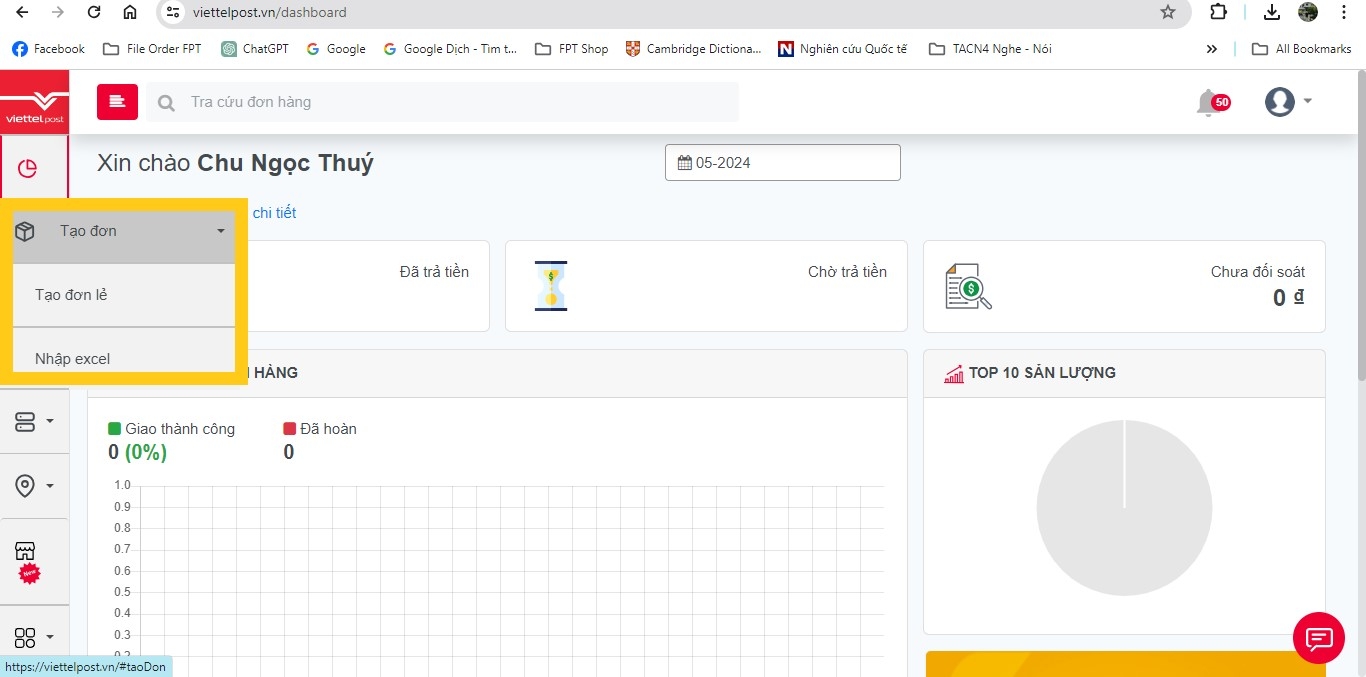Toggle the Giao thành công legend item
Screen dimensions: 1366x677
(171, 428)
